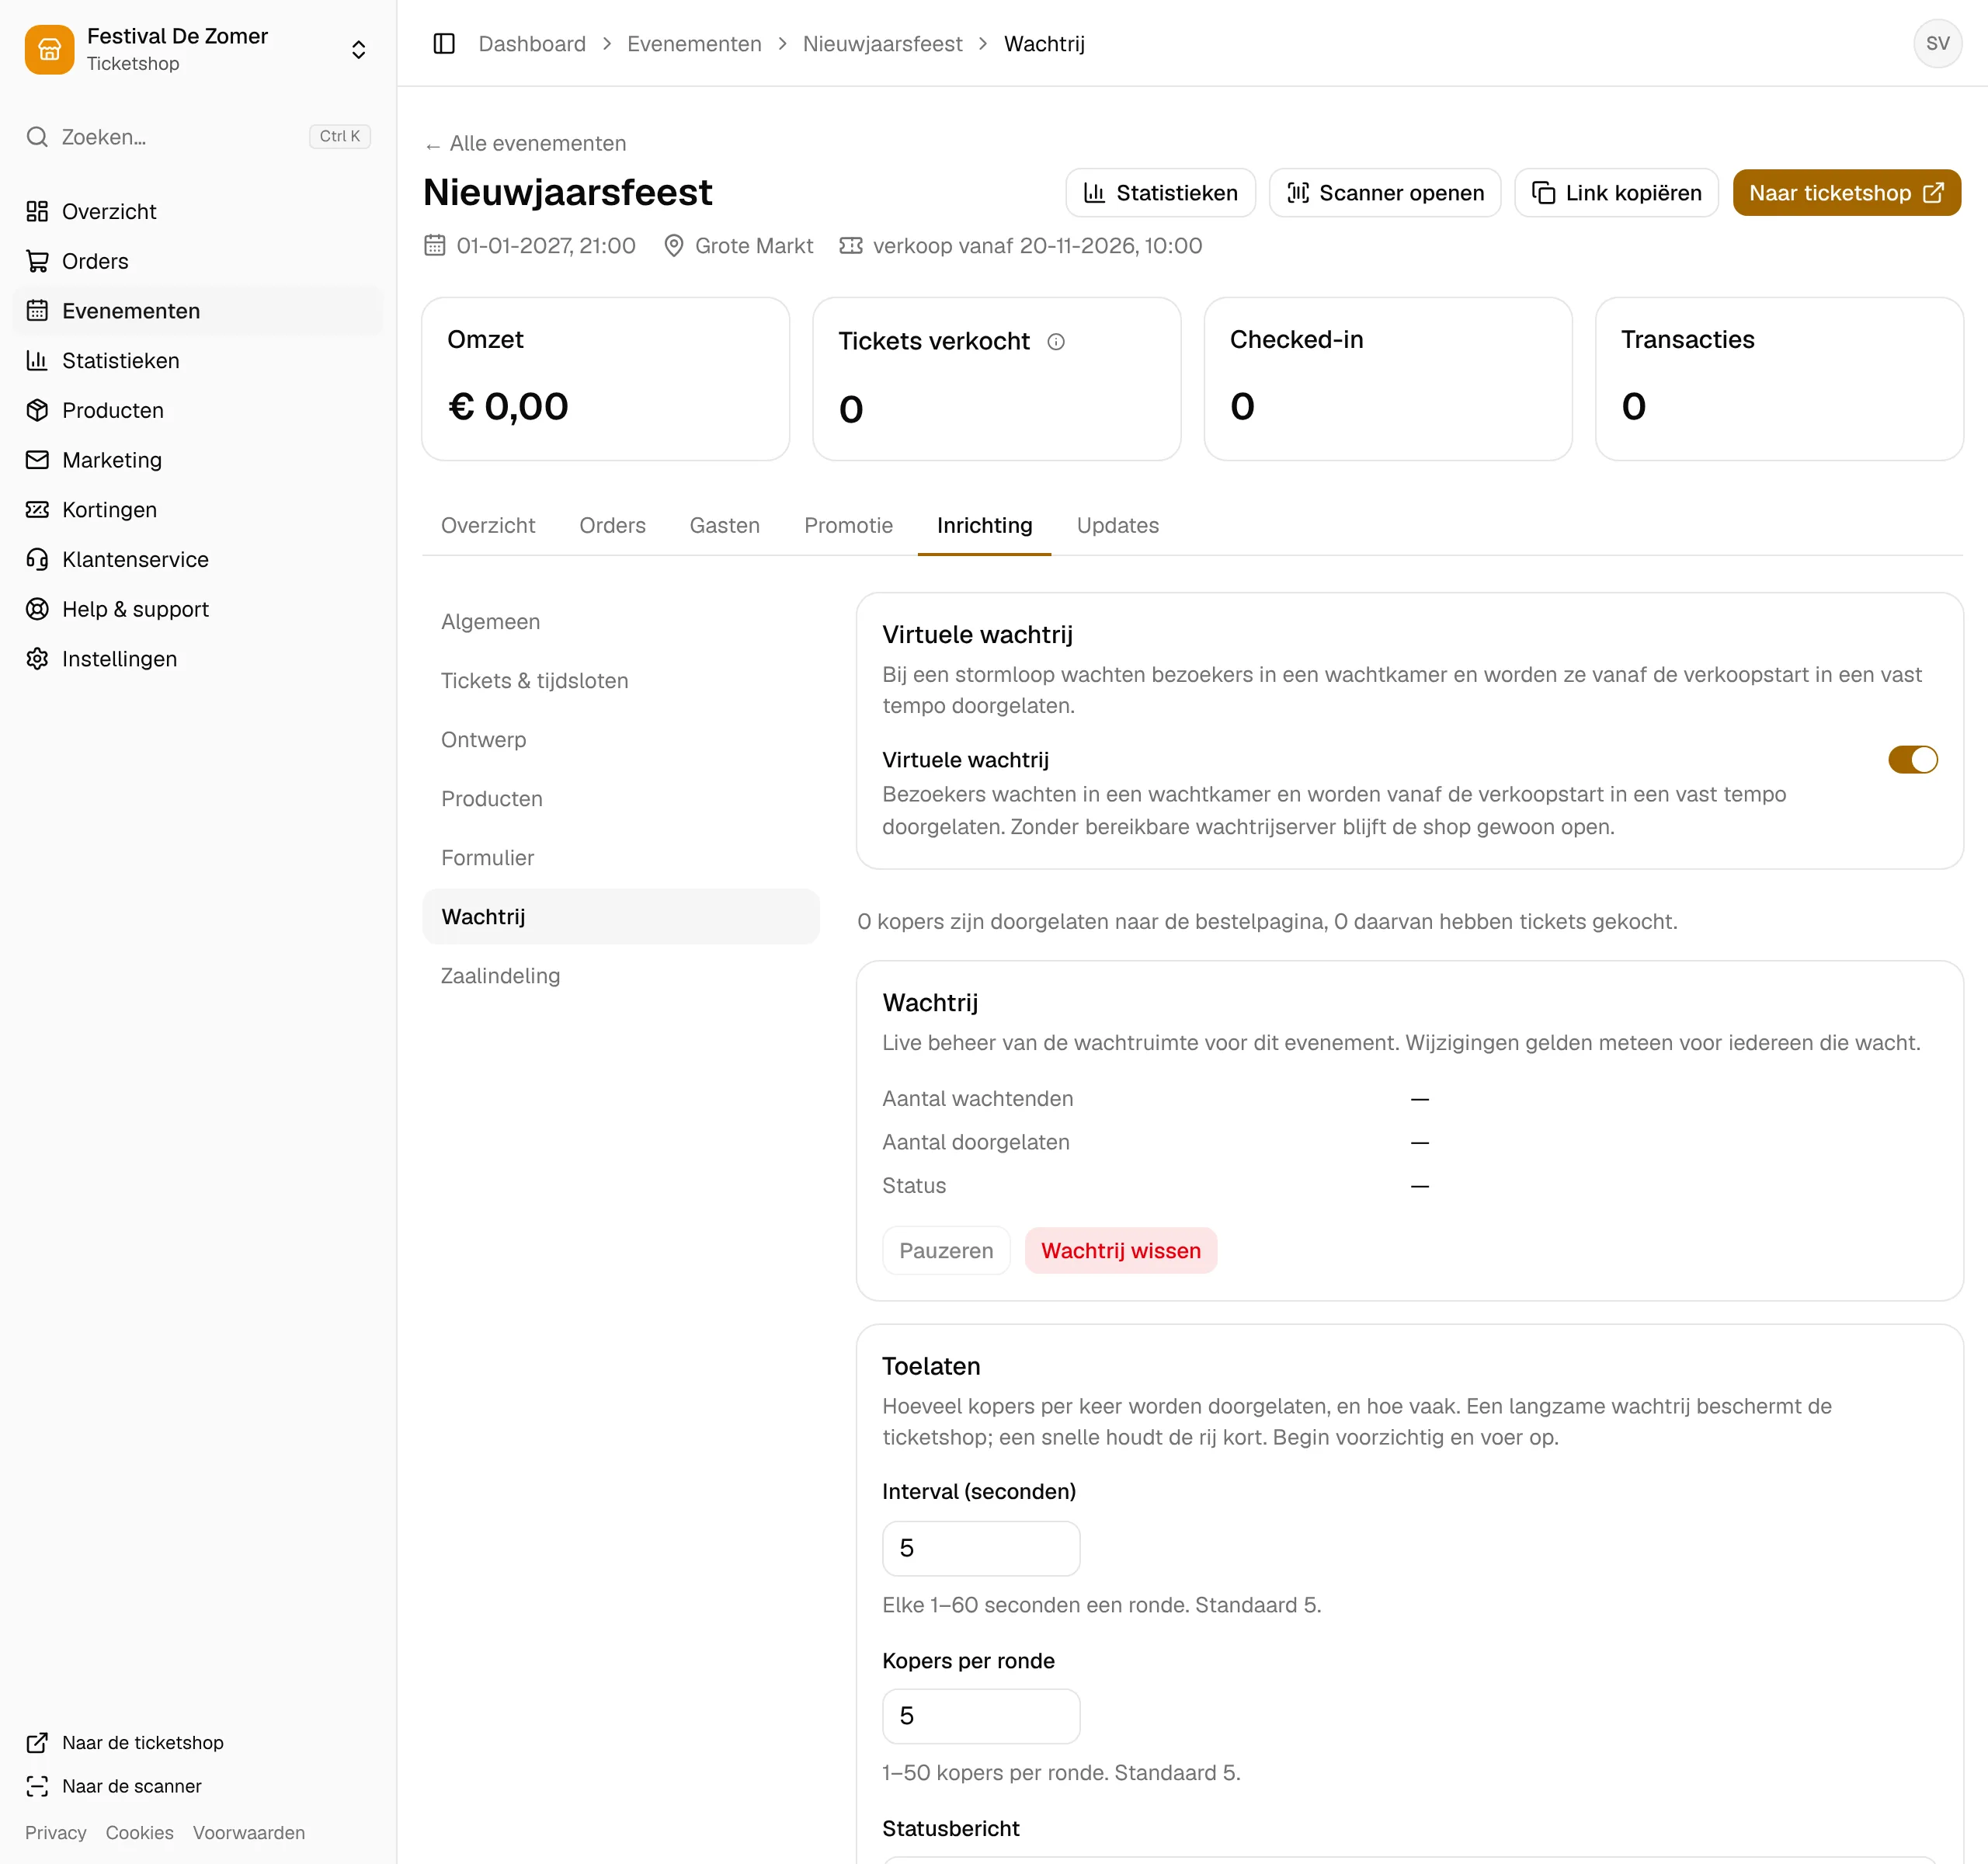Click the Instellingen gear icon
Image resolution: width=1988 pixels, height=1864 pixels.
[x=37, y=659]
